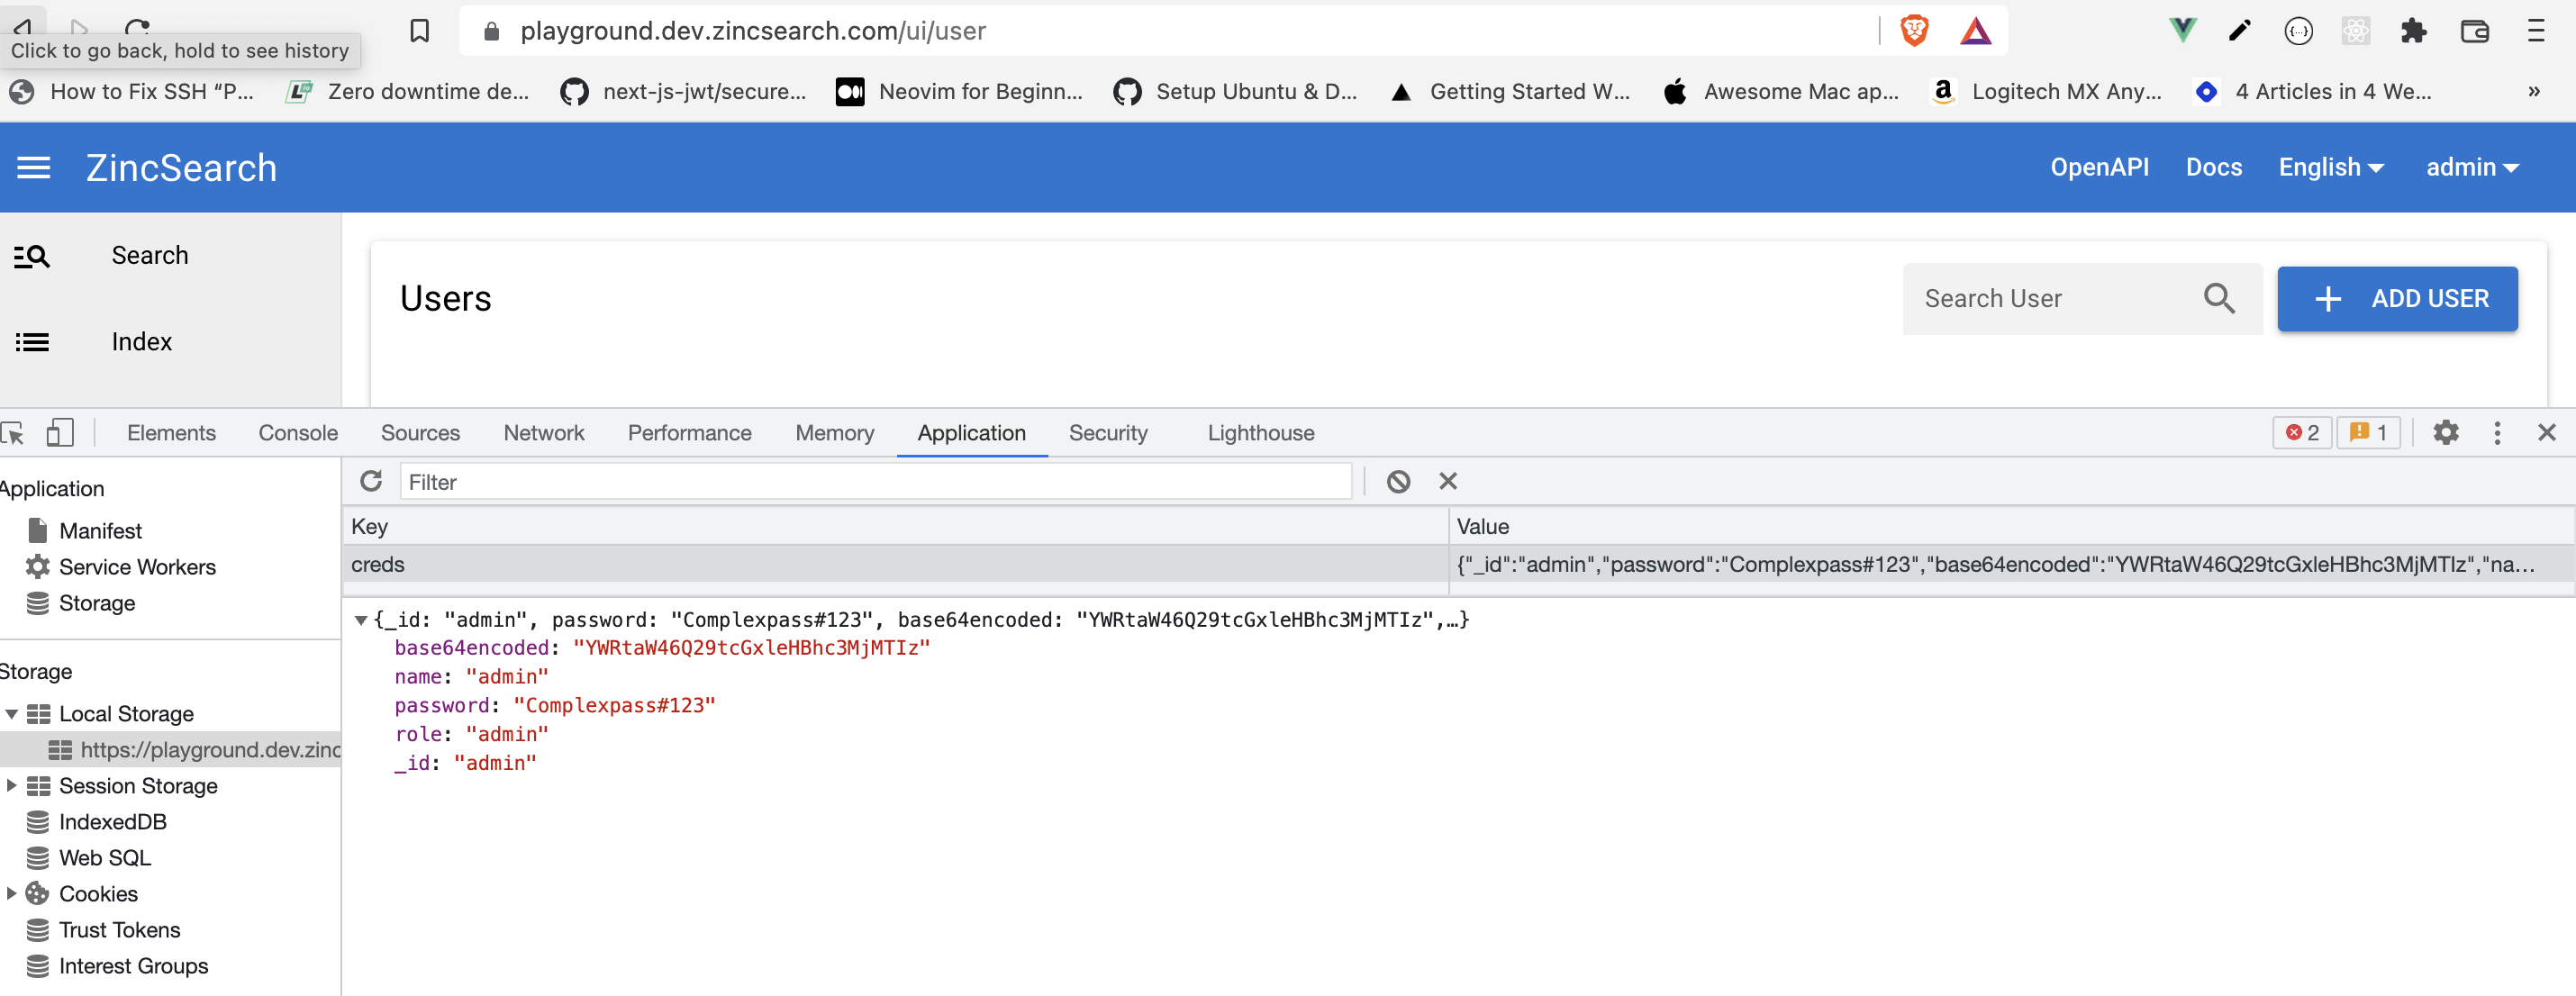Open DevTools settings gear
2576x996 pixels.
pos(2446,433)
